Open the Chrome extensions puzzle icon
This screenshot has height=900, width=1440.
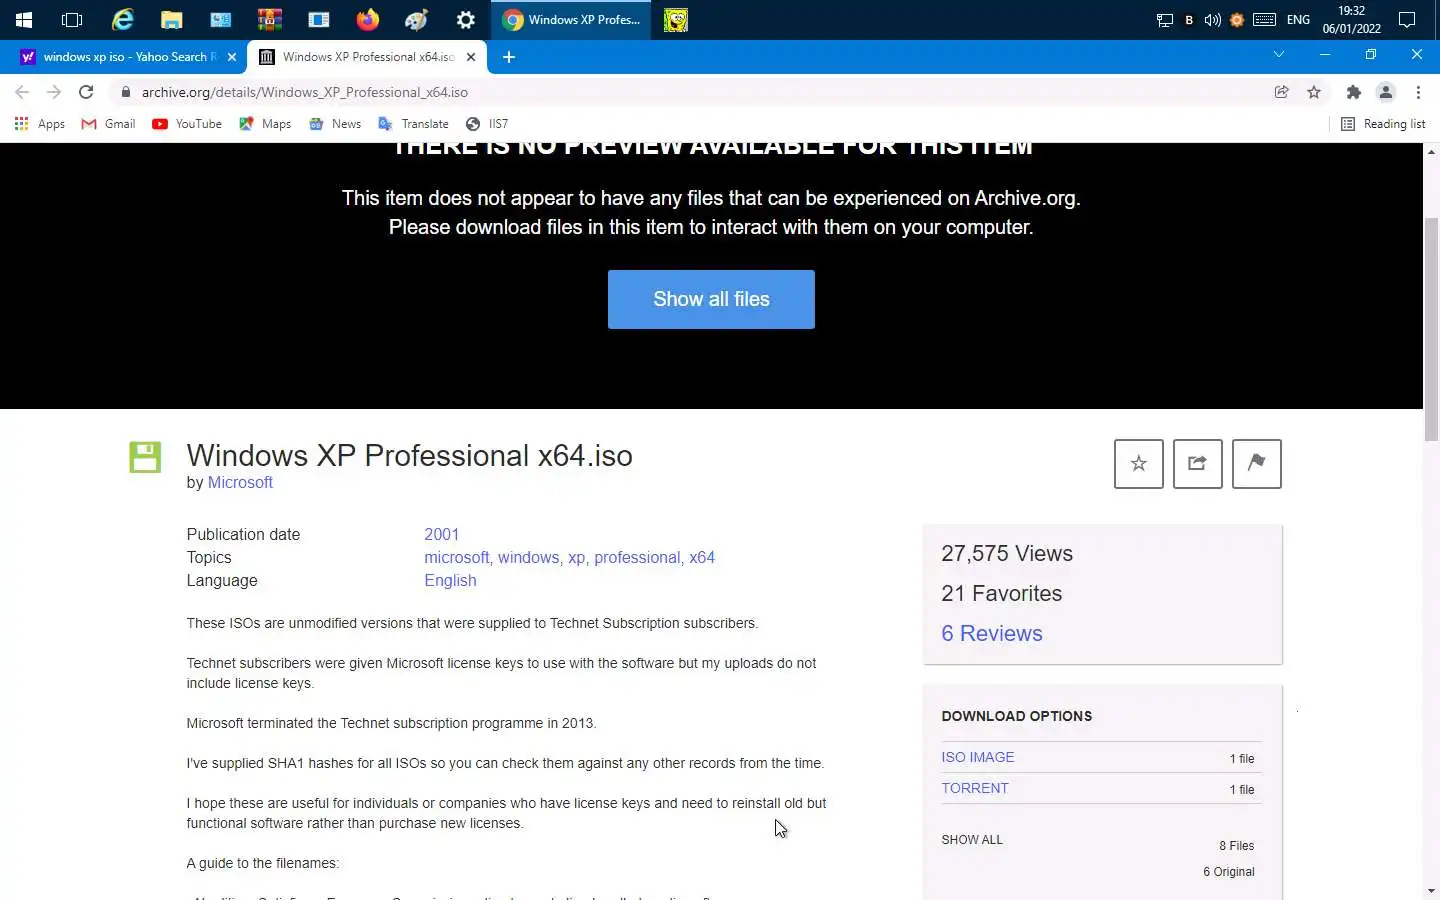(x=1353, y=92)
